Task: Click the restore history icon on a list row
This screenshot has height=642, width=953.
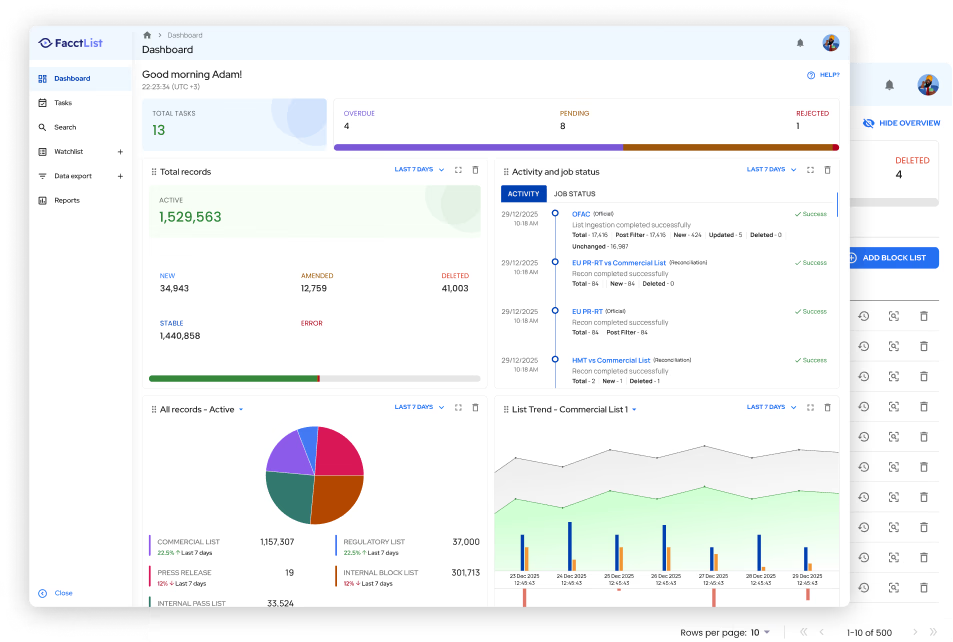Action: point(862,316)
